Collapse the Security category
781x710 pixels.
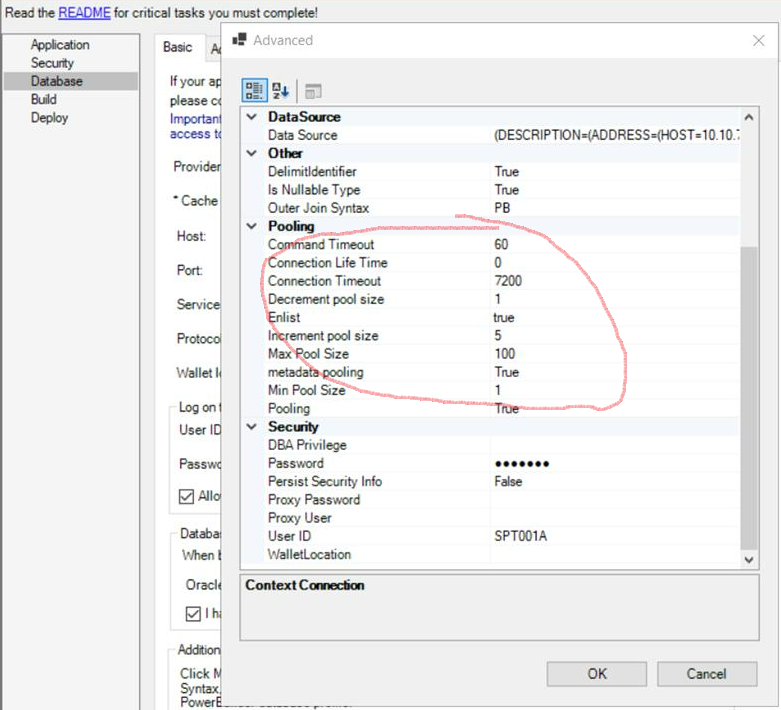[252, 427]
